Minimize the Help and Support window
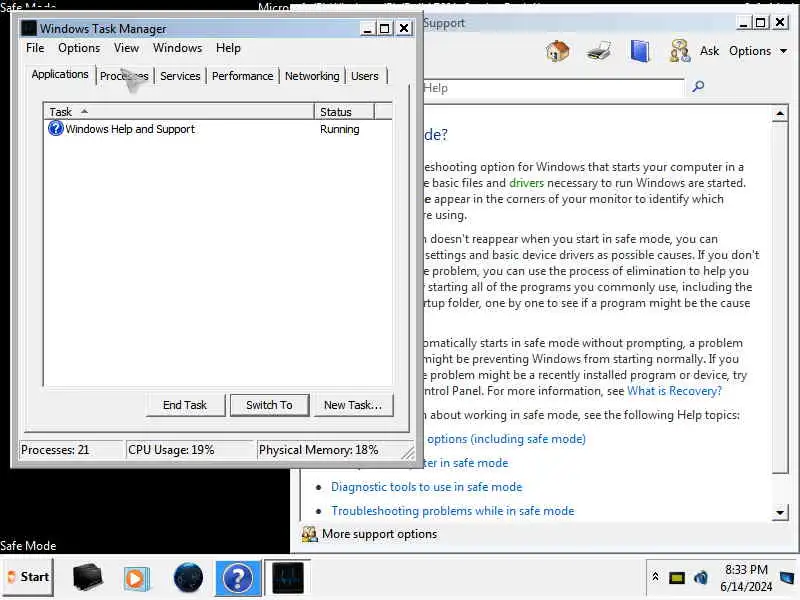This screenshot has height=600, width=800. coord(743,22)
